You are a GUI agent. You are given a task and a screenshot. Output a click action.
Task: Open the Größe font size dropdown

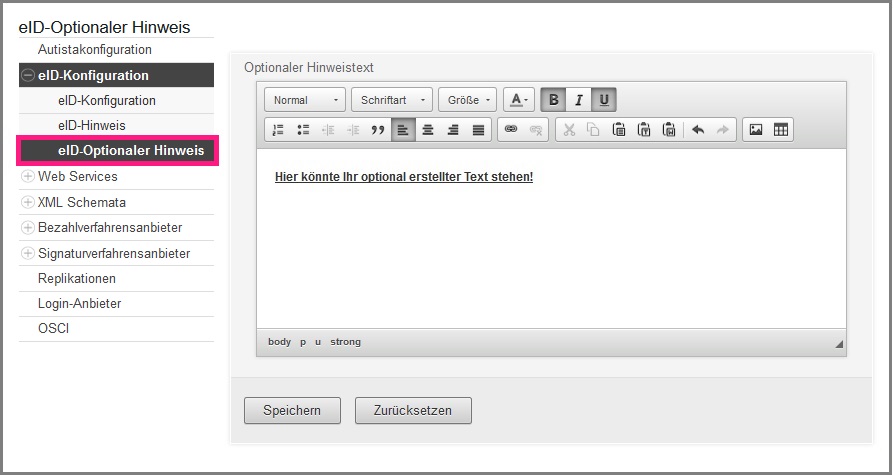(467, 100)
